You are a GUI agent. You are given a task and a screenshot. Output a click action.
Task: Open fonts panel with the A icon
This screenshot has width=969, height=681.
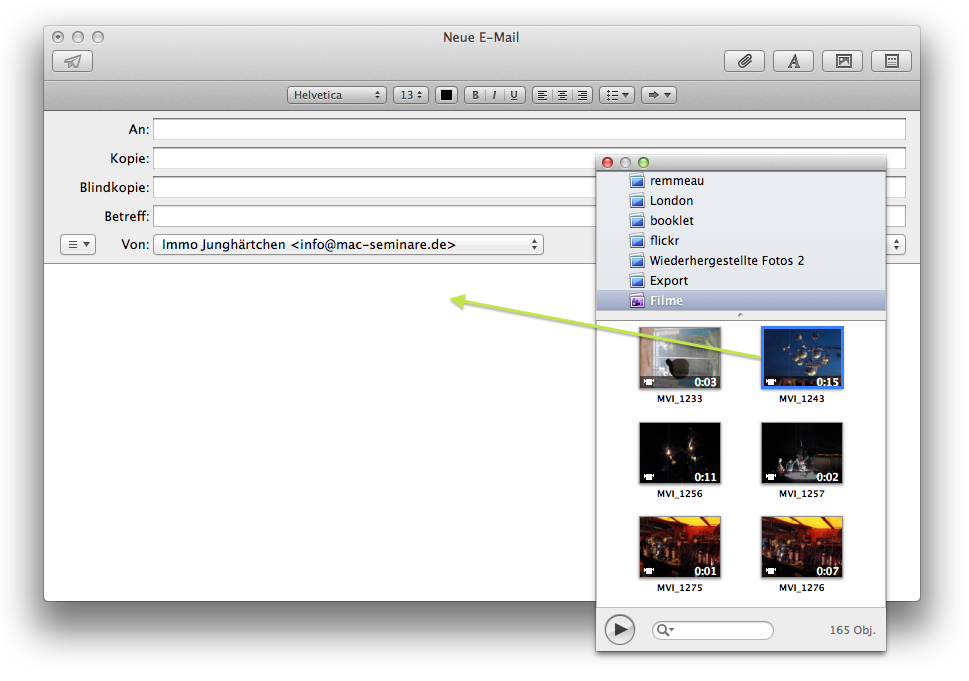tap(793, 61)
